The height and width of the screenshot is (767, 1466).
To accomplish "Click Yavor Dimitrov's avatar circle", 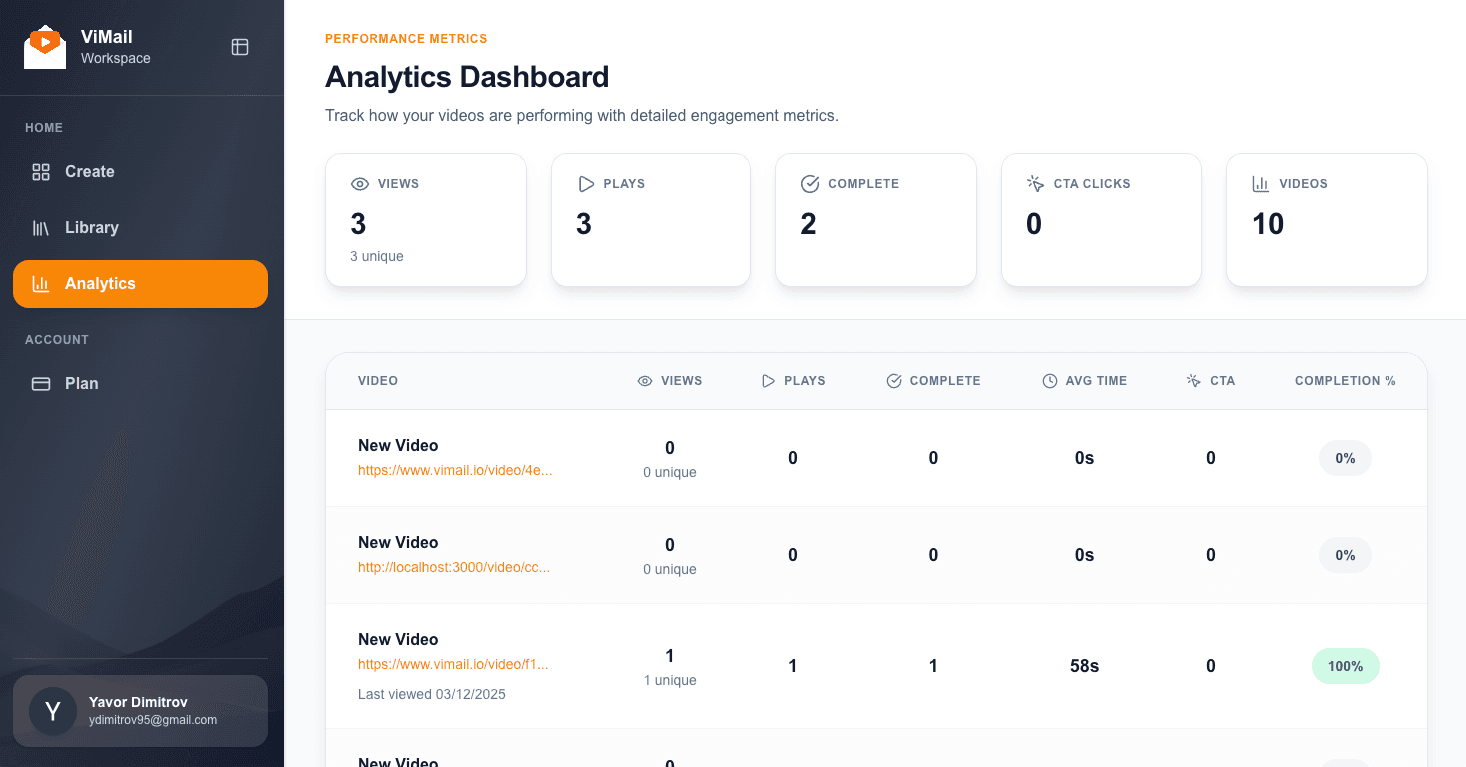I will tap(52, 711).
